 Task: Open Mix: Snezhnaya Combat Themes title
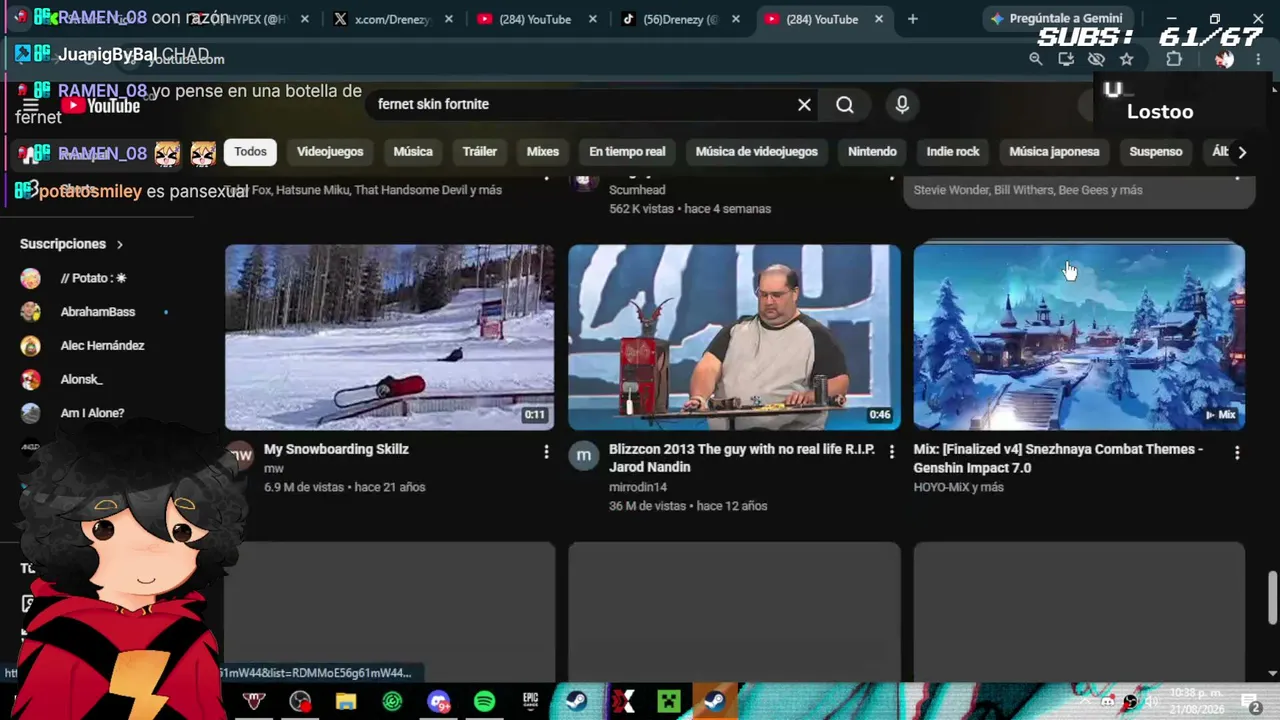pyautogui.click(x=1058, y=458)
